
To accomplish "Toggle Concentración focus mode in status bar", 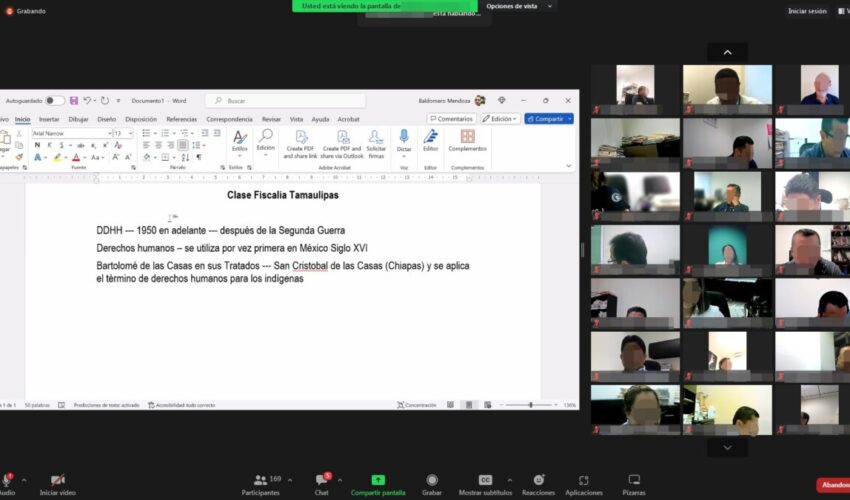I will [x=416, y=405].
